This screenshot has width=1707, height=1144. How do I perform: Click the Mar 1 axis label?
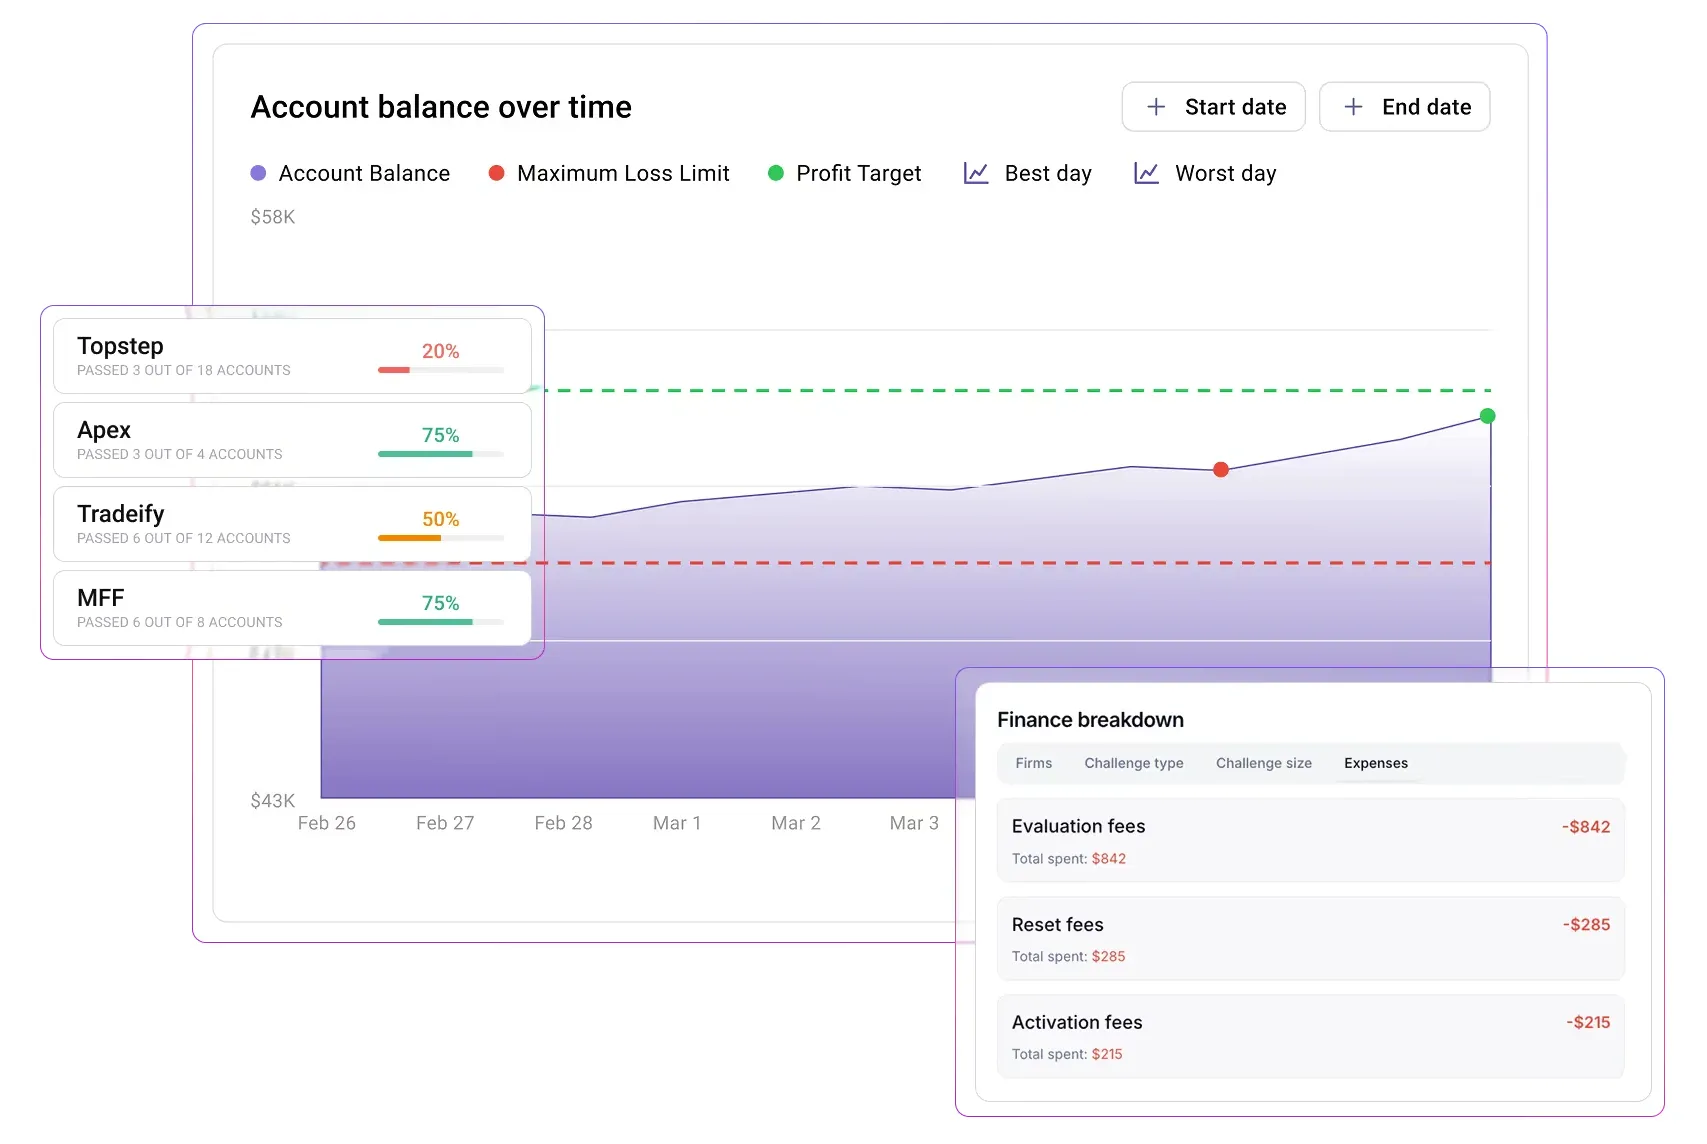677,823
